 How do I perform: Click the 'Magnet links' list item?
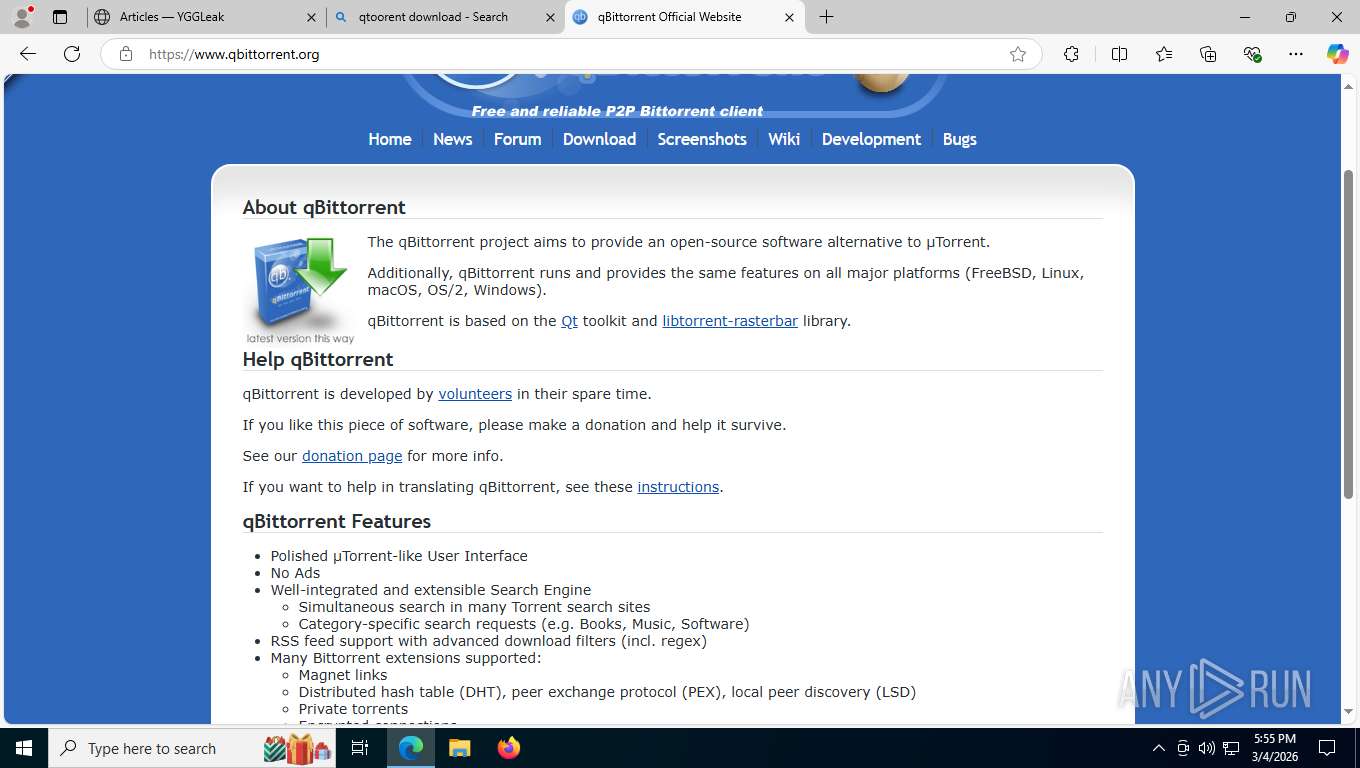coord(343,675)
